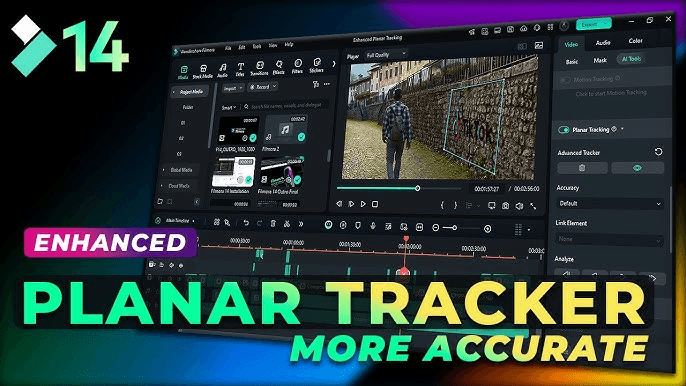
Task: Open the Accuracy Default dropdown
Action: 610,204
